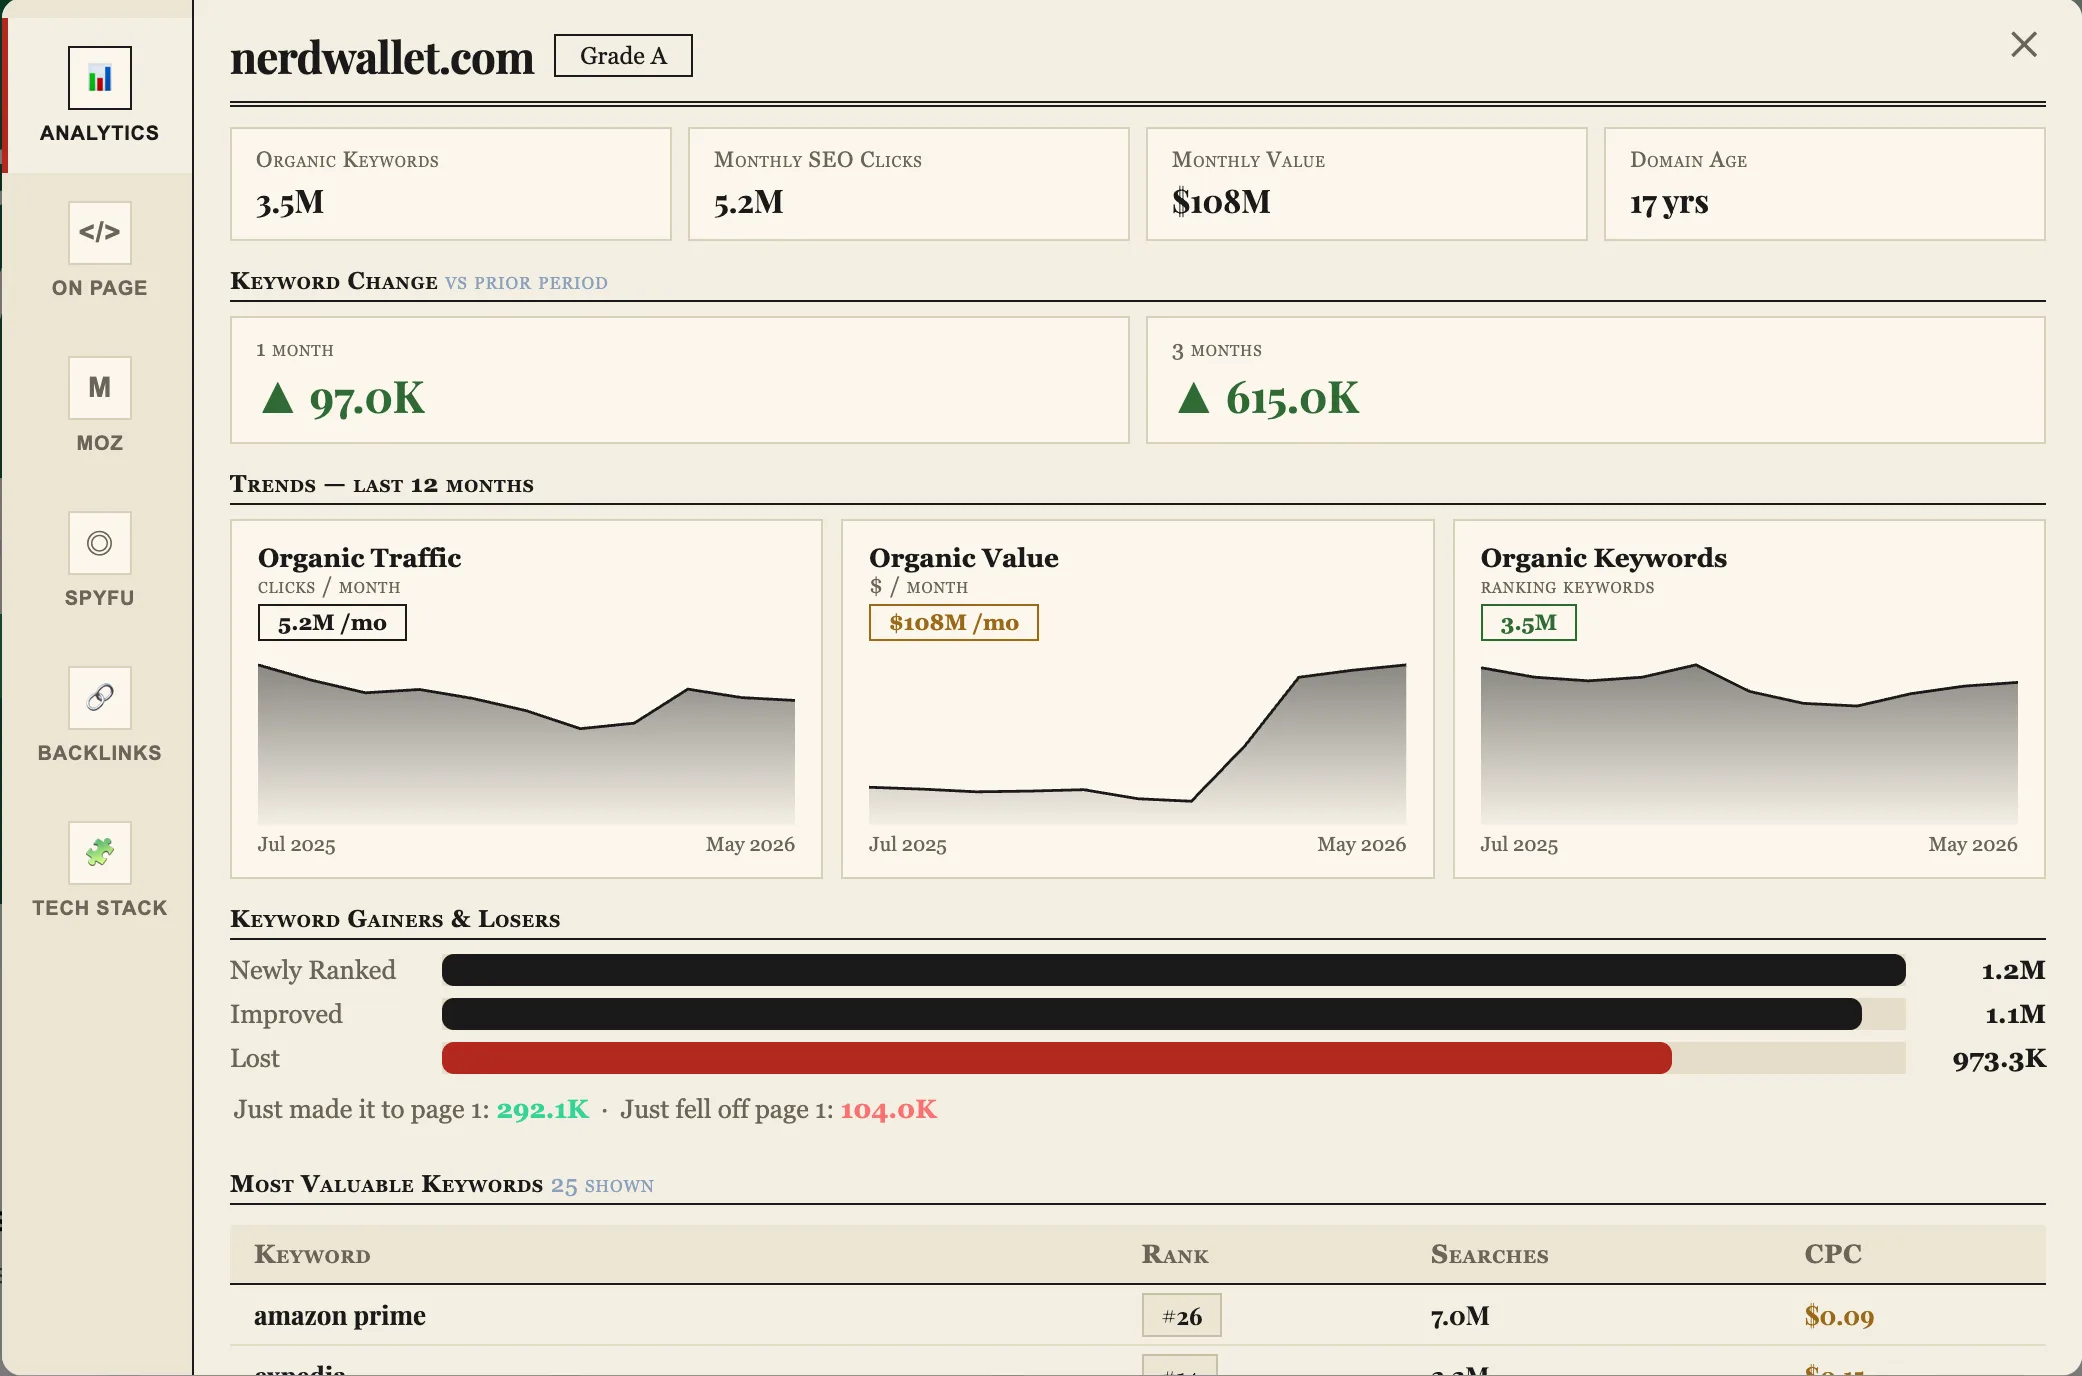Open the On Page code icon
This screenshot has height=1376, width=2082.
tap(100, 233)
